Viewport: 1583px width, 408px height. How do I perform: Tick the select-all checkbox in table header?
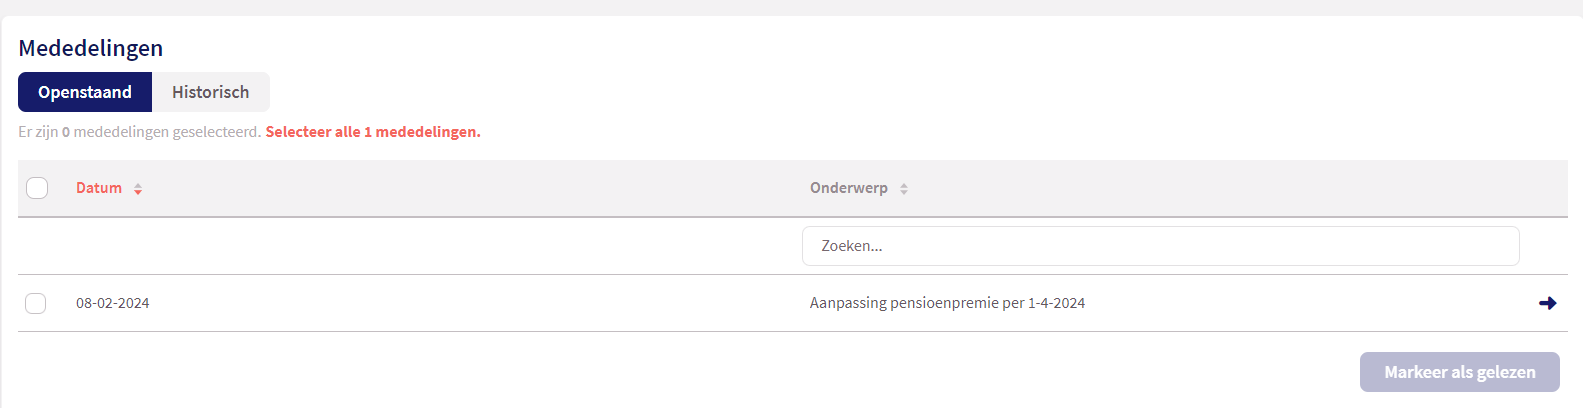[37, 188]
